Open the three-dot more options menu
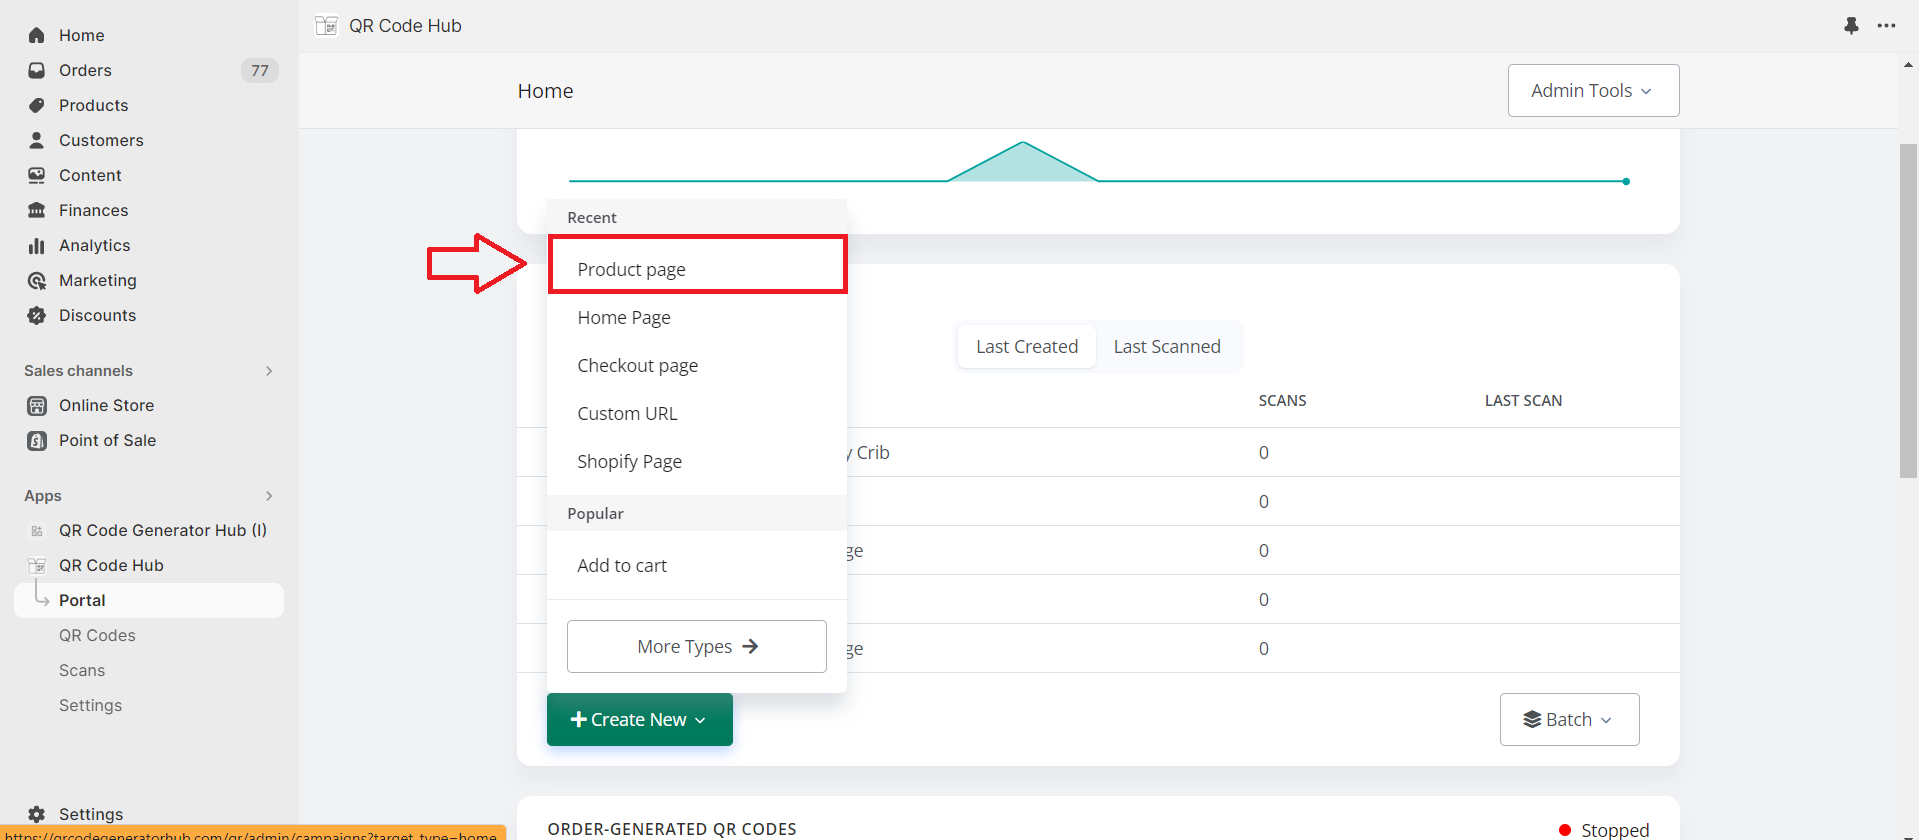Screen dimensions: 1919x840 pyautogui.click(x=1886, y=26)
